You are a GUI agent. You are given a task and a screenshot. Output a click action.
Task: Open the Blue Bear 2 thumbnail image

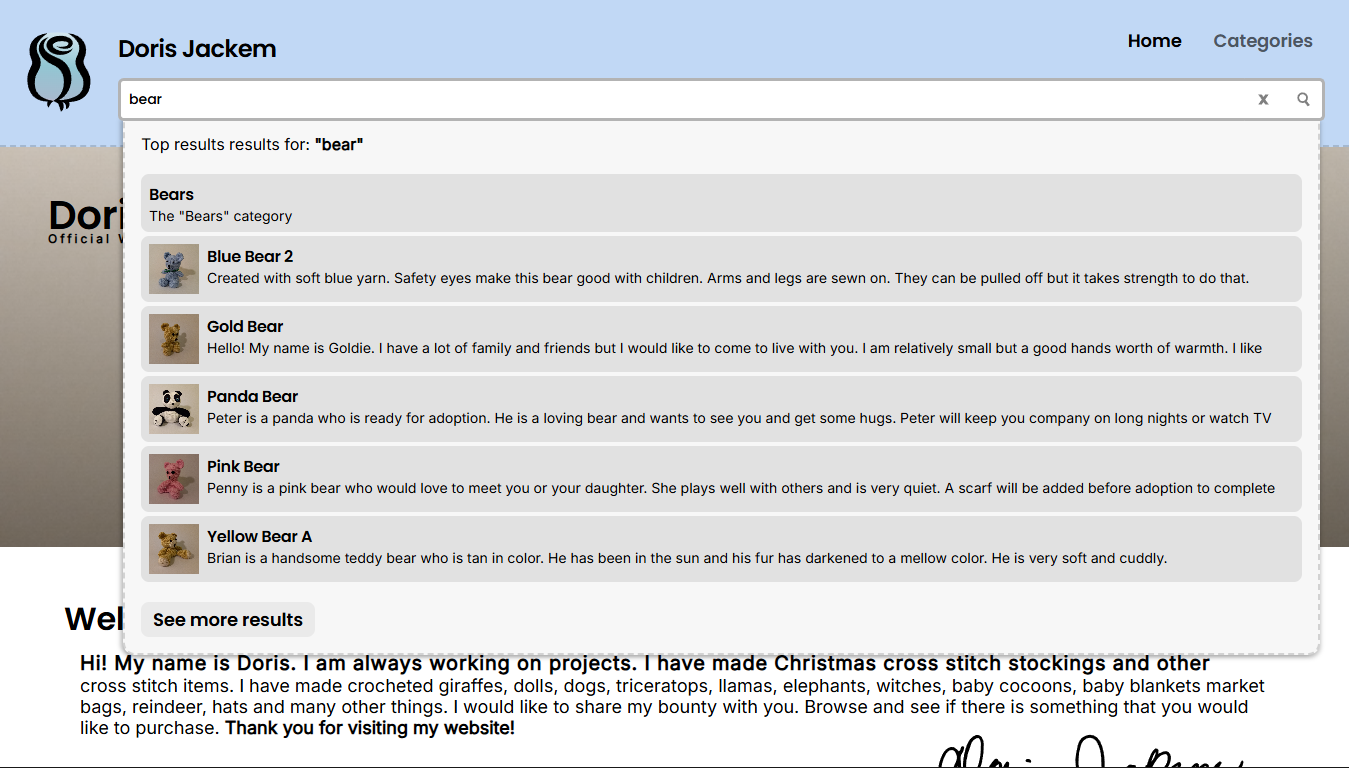[174, 269]
